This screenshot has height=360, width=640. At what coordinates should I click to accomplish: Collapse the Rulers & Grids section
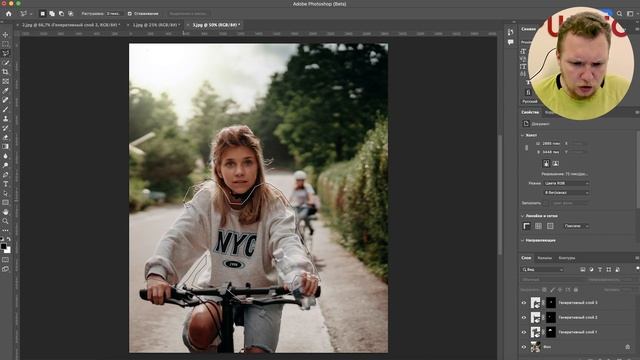click(522, 216)
